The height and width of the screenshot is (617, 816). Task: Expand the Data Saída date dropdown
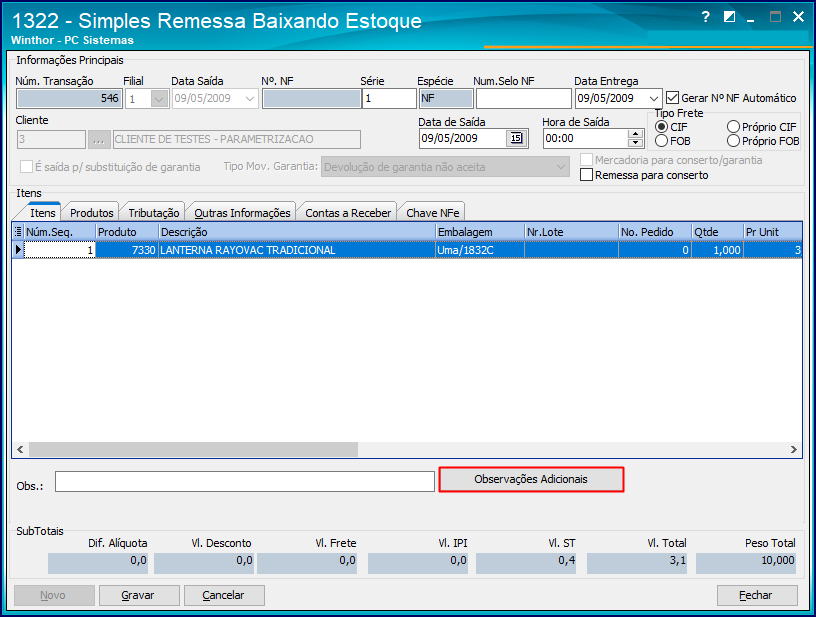[249, 98]
